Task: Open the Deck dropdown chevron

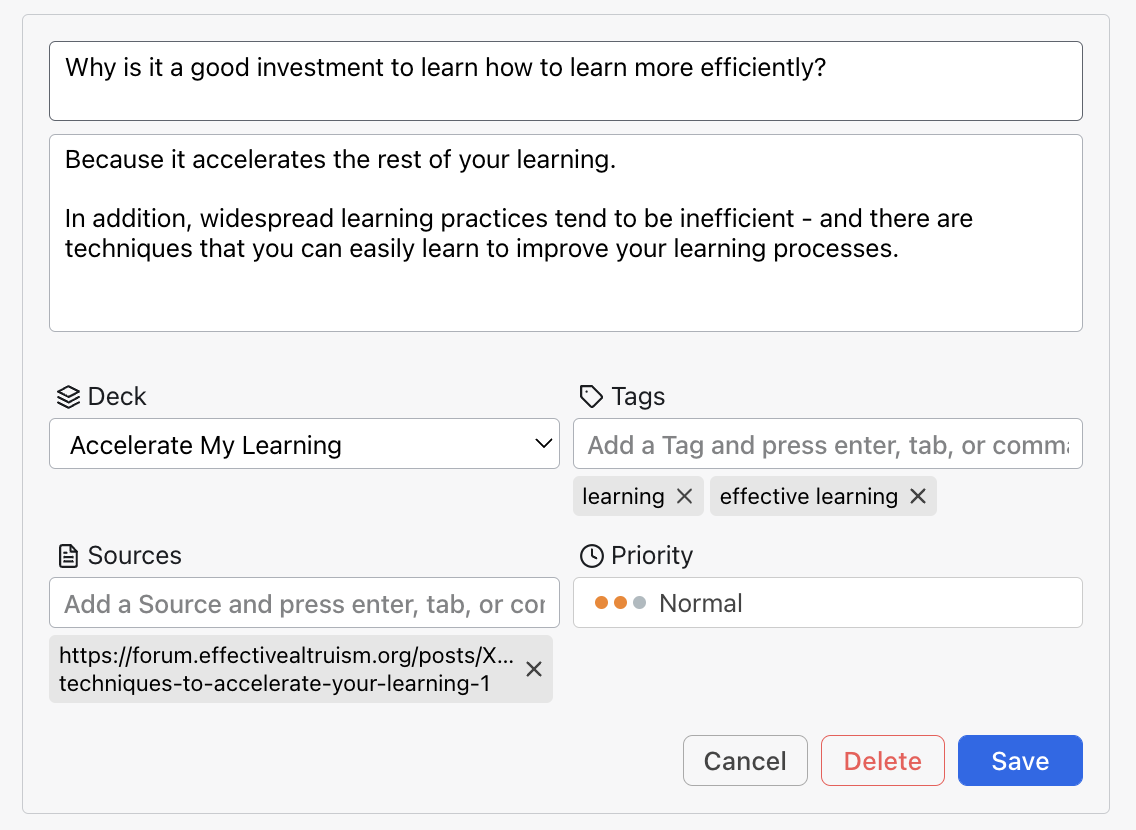Action: click(x=544, y=443)
